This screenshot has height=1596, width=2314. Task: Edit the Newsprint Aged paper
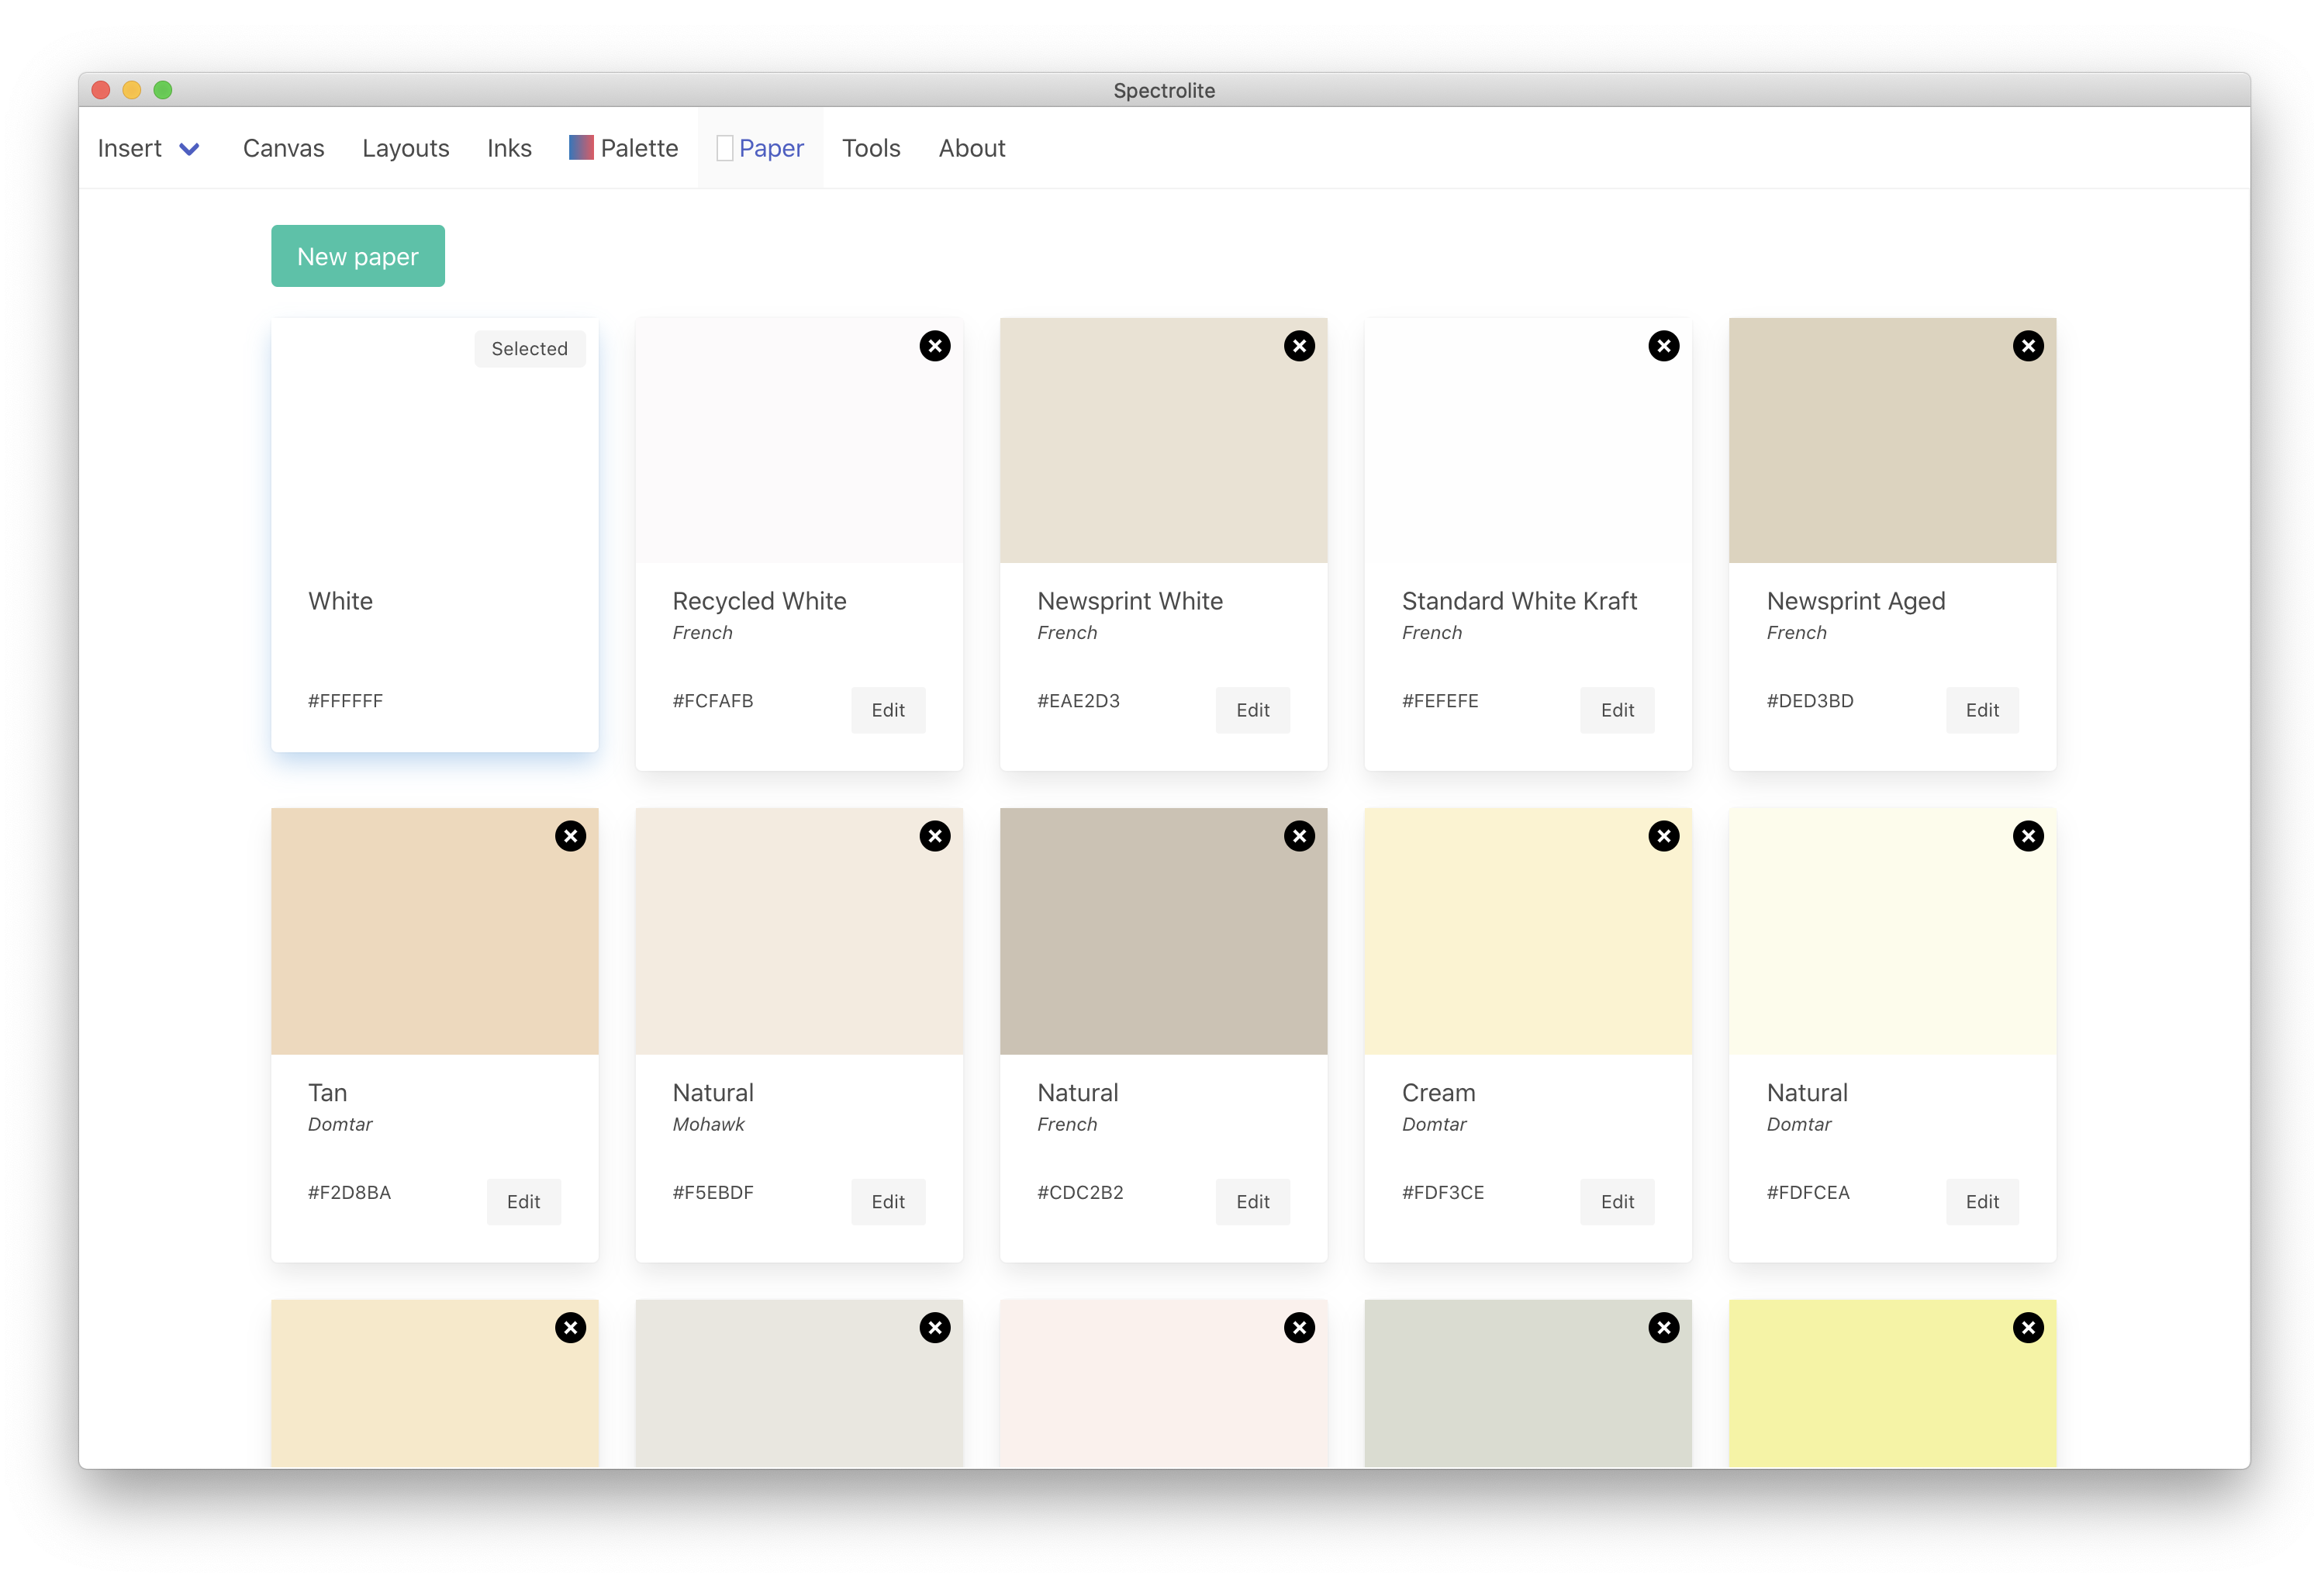[x=1981, y=710]
